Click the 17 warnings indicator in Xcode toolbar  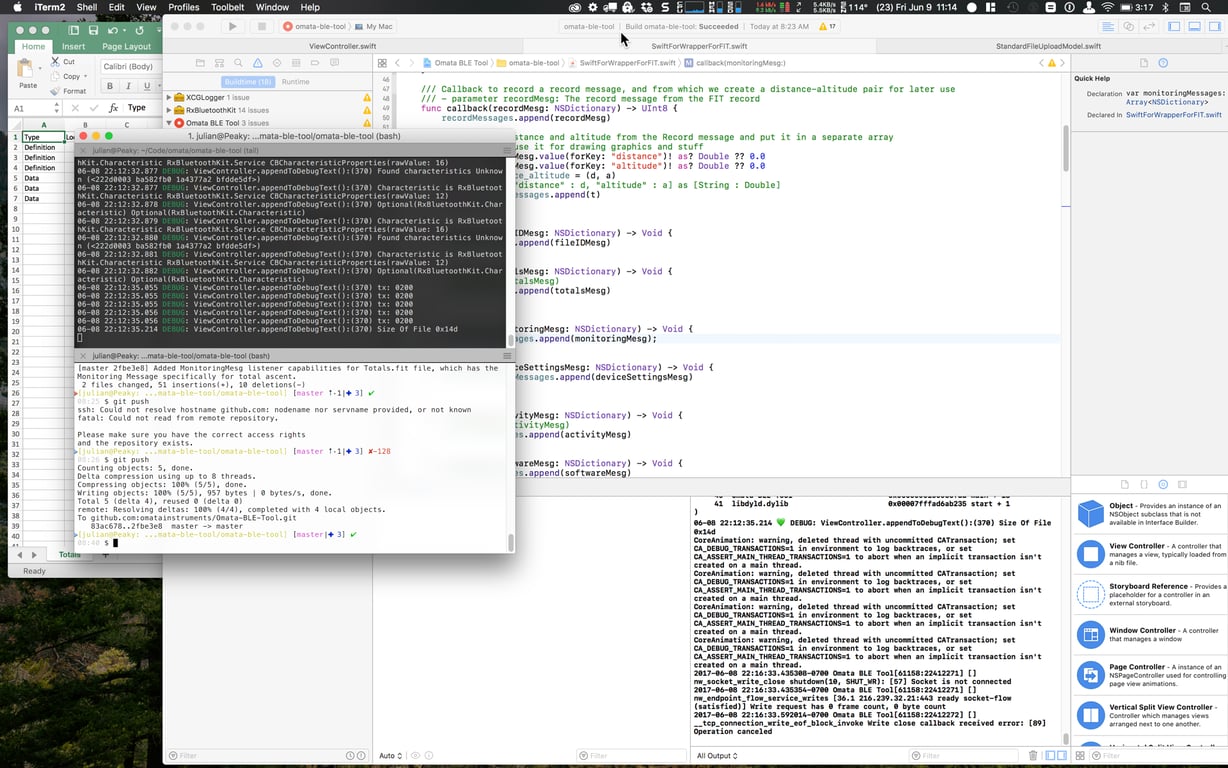click(x=828, y=26)
